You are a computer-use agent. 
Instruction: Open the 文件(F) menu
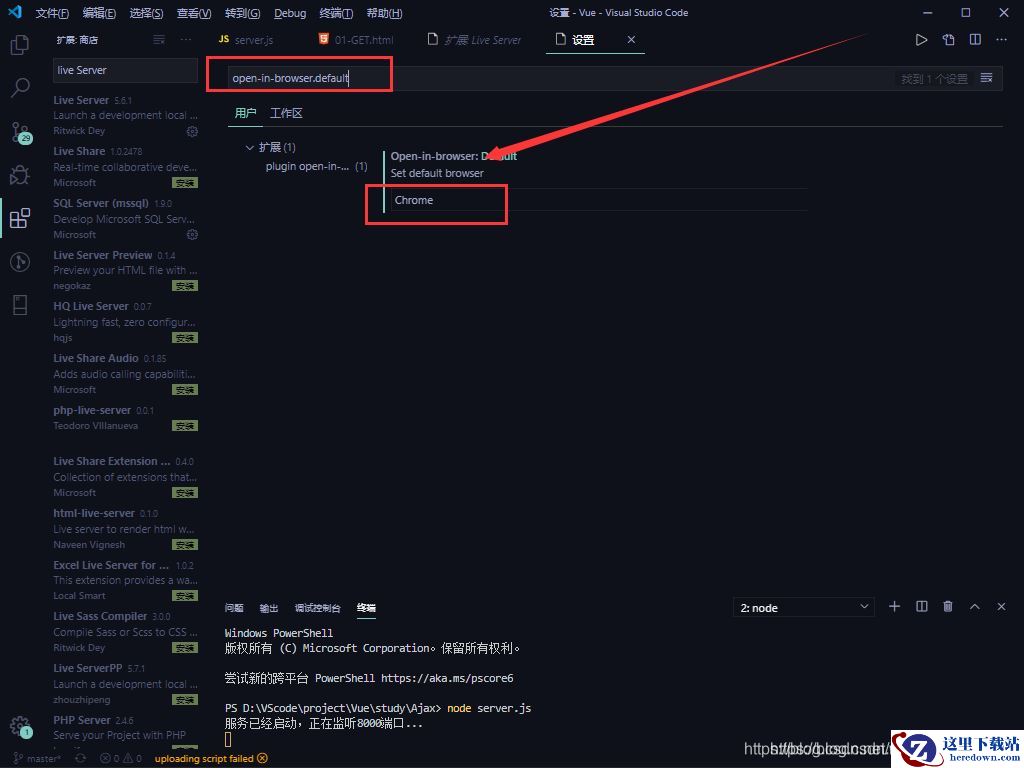52,13
